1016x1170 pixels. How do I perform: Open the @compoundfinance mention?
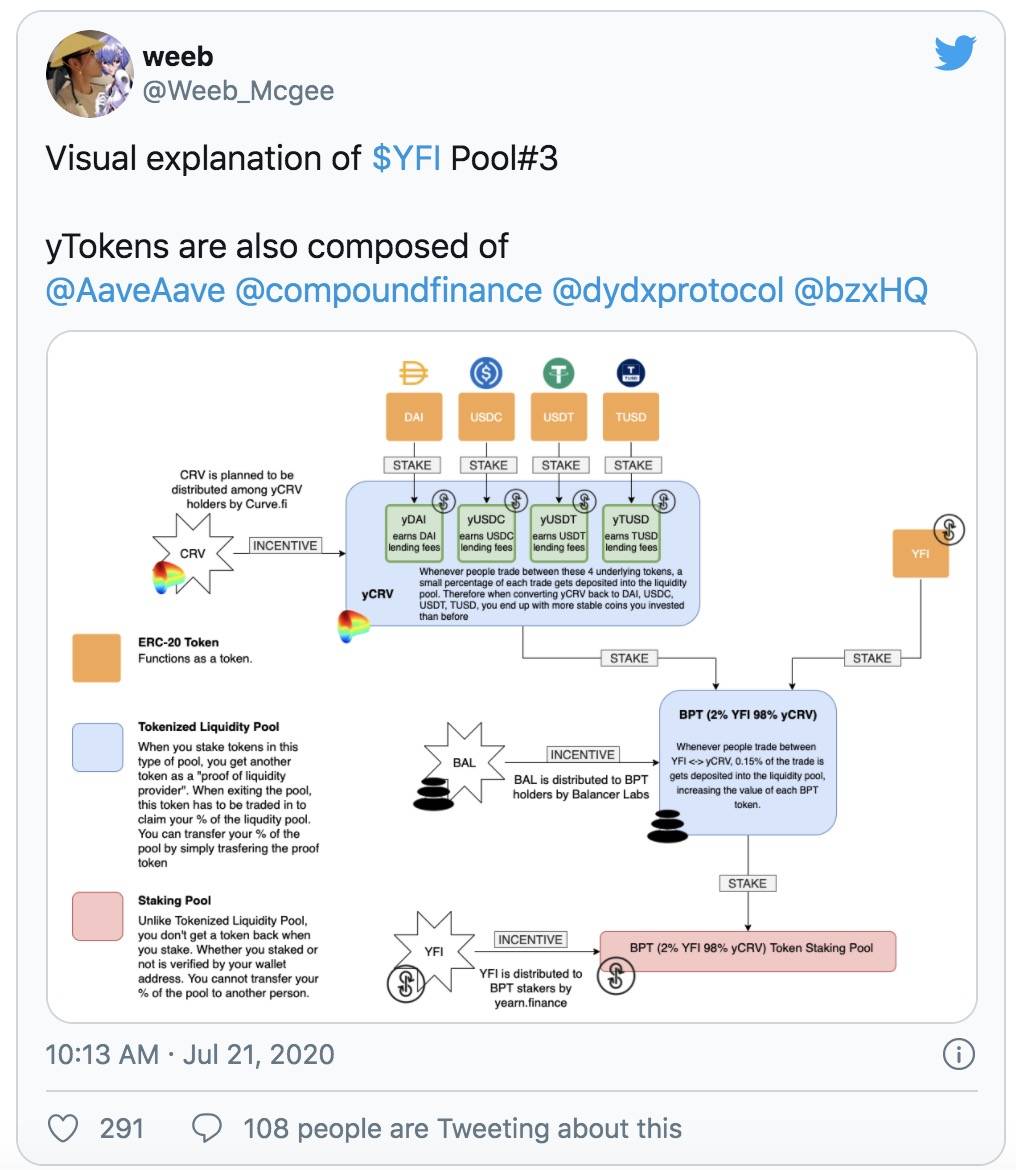click(389, 290)
